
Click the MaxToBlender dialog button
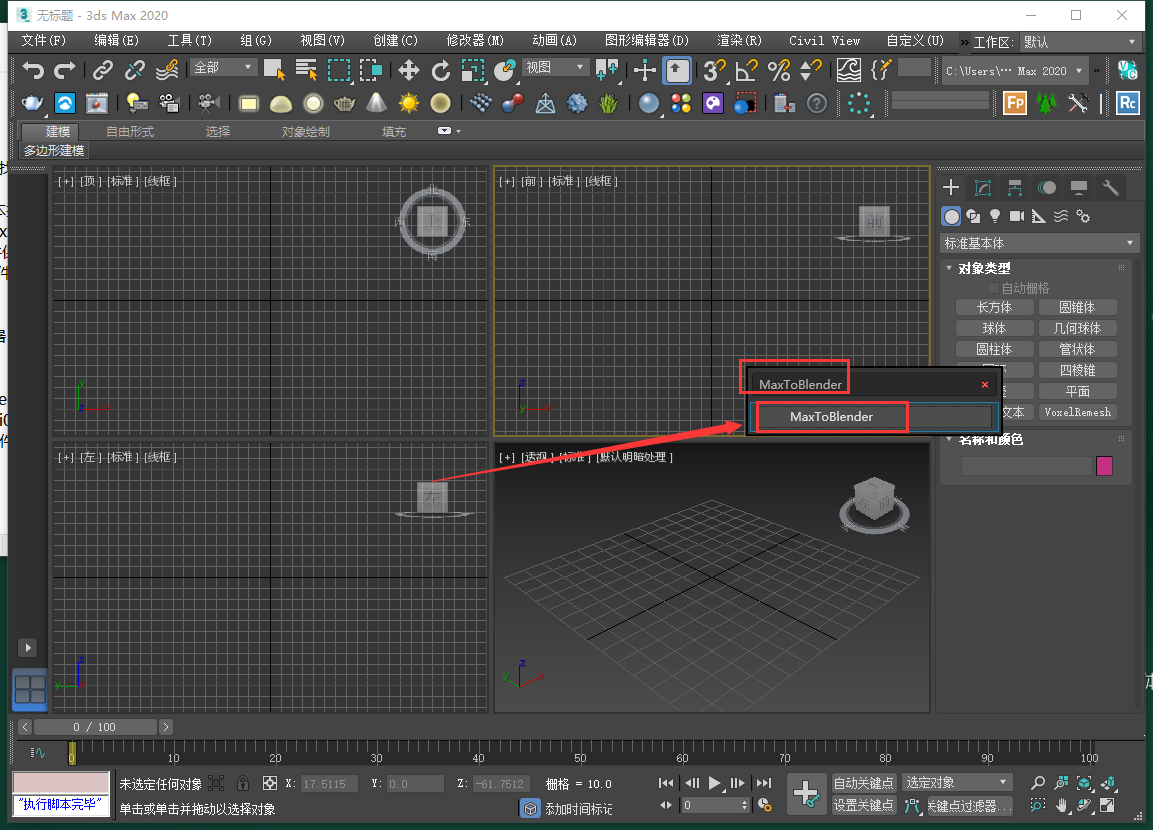tap(875, 416)
